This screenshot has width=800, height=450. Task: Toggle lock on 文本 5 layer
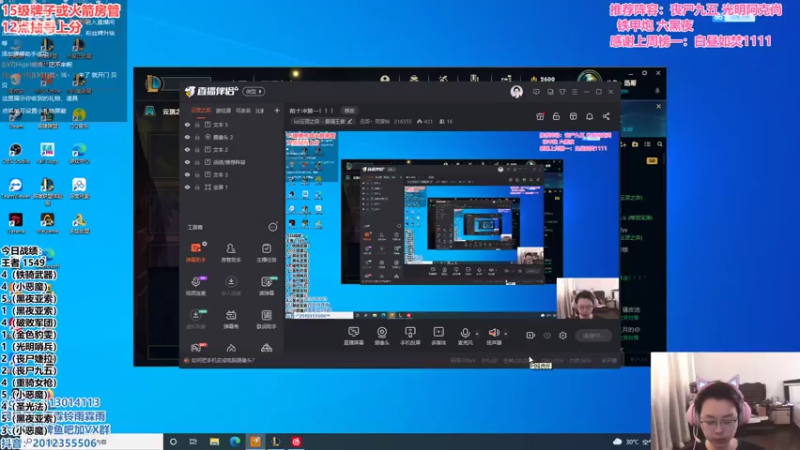click(197, 124)
